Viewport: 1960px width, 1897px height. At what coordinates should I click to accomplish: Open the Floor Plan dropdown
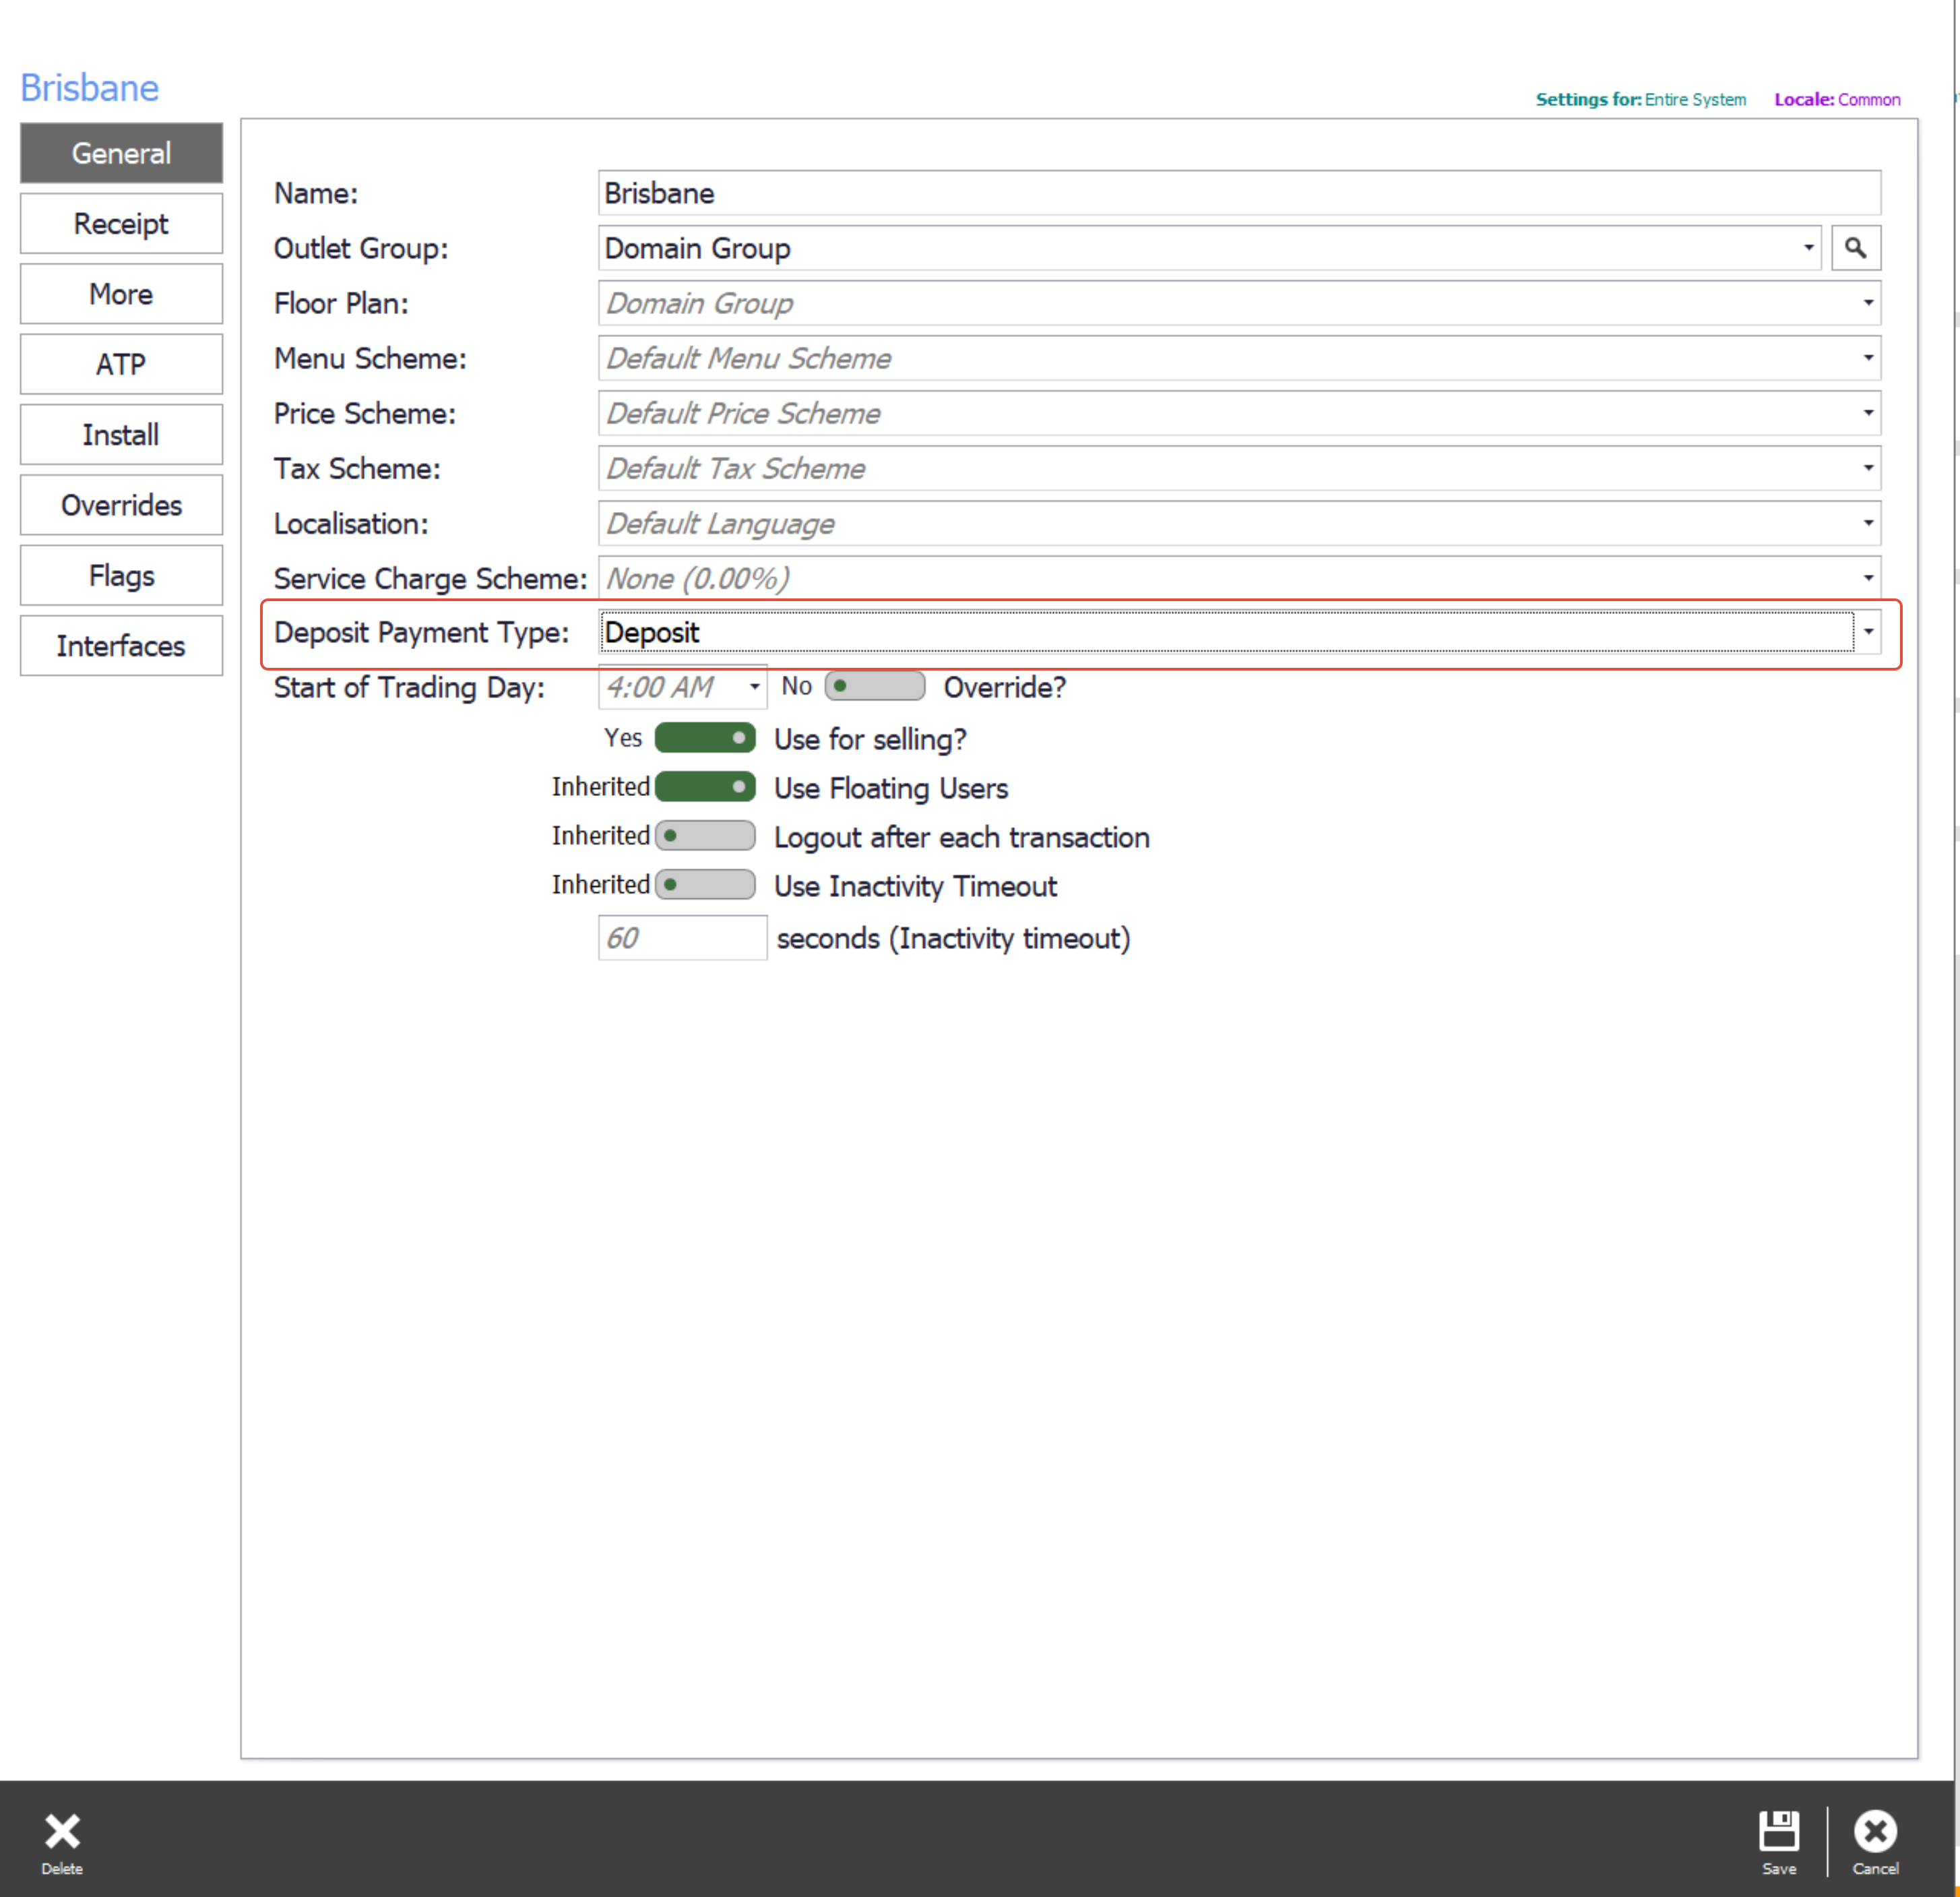pos(1867,303)
